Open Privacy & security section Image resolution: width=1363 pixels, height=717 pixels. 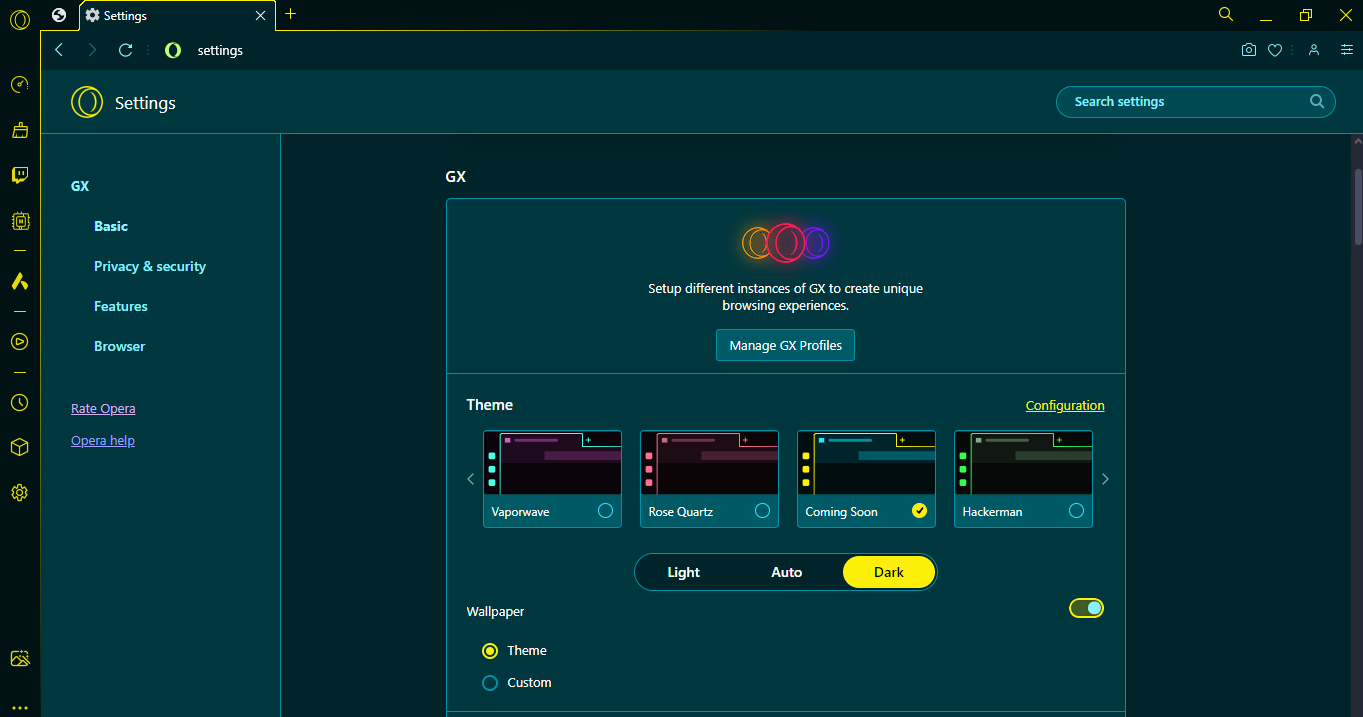click(x=150, y=266)
